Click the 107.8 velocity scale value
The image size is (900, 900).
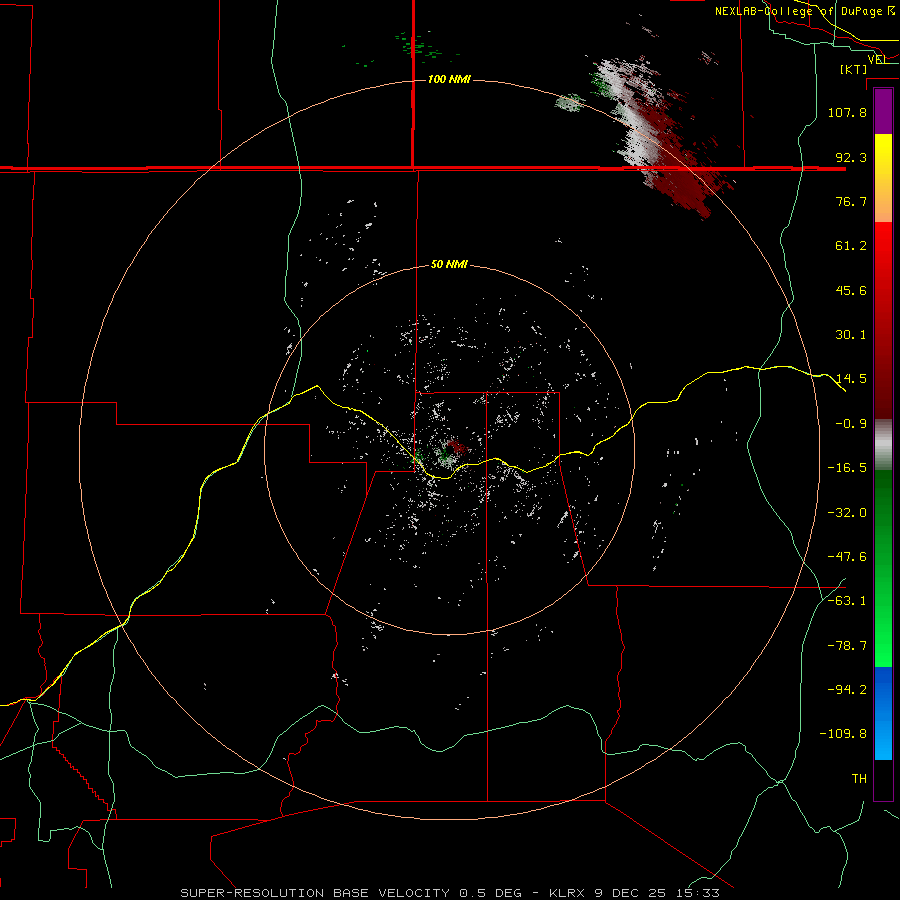tap(847, 112)
